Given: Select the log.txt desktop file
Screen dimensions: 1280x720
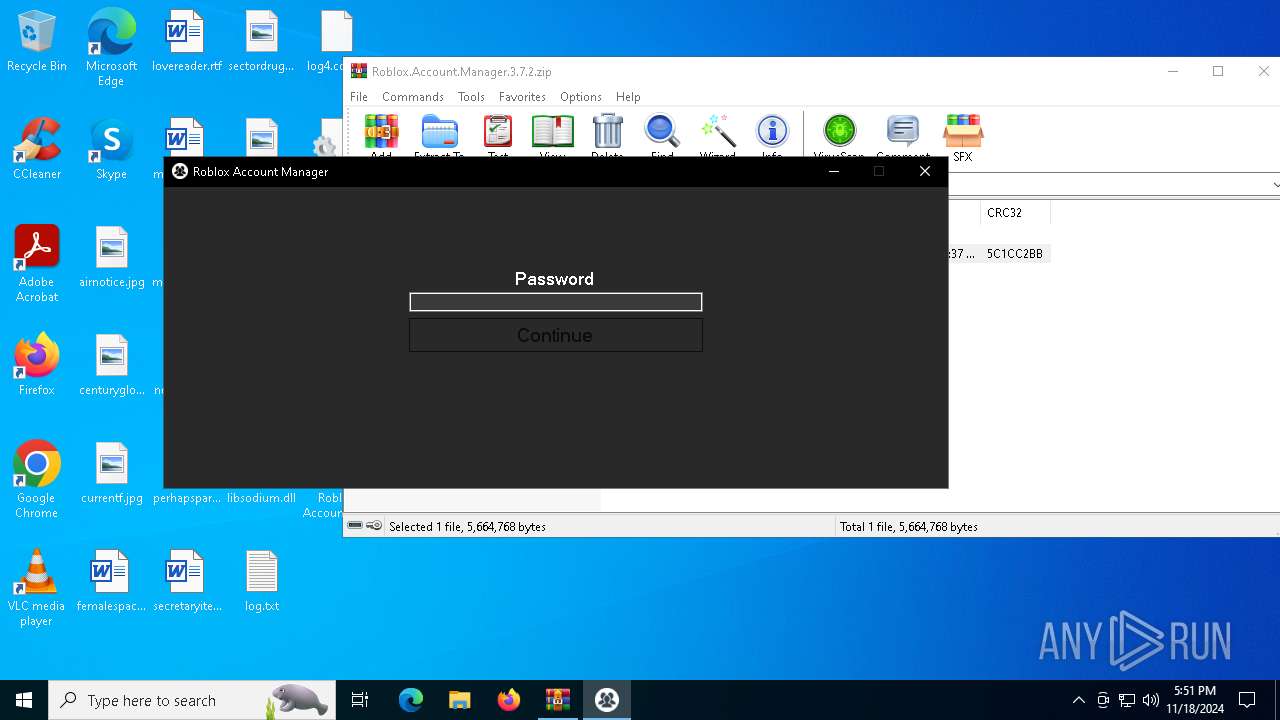Looking at the screenshot, I should [x=261, y=582].
